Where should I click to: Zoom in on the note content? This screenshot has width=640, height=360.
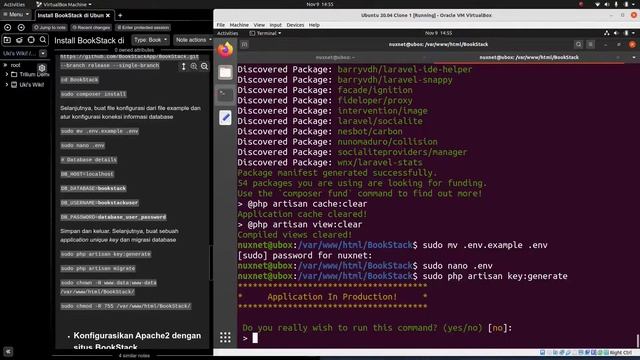click(x=194, y=66)
